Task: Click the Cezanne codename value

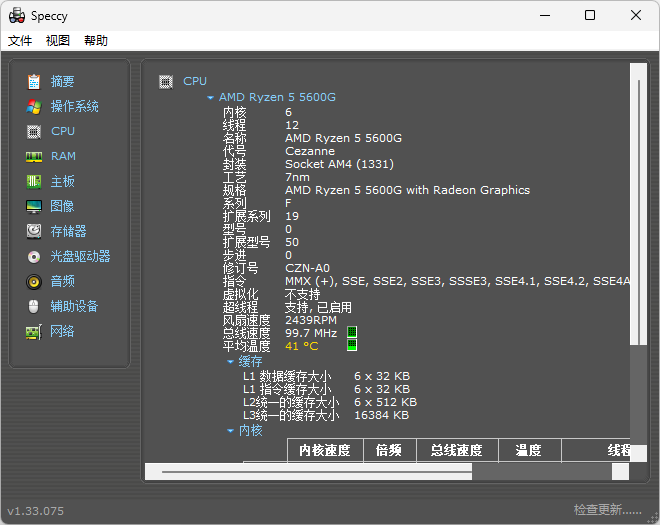Action: [x=310, y=151]
